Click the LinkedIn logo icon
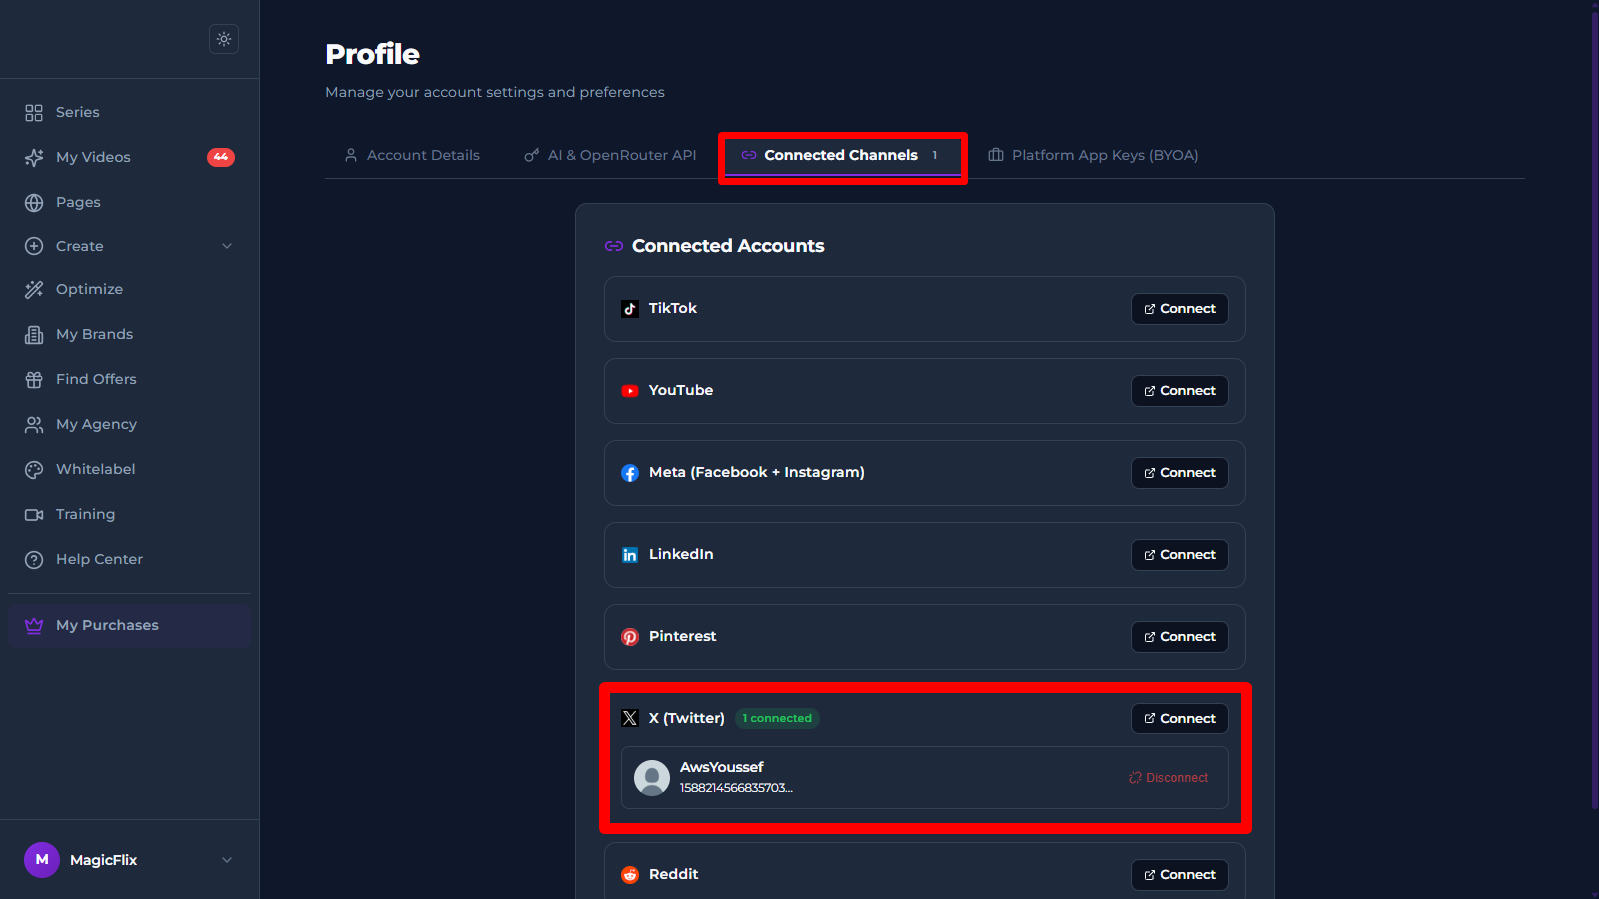The width and height of the screenshot is (1599, 899). click(x=630, y=555)
